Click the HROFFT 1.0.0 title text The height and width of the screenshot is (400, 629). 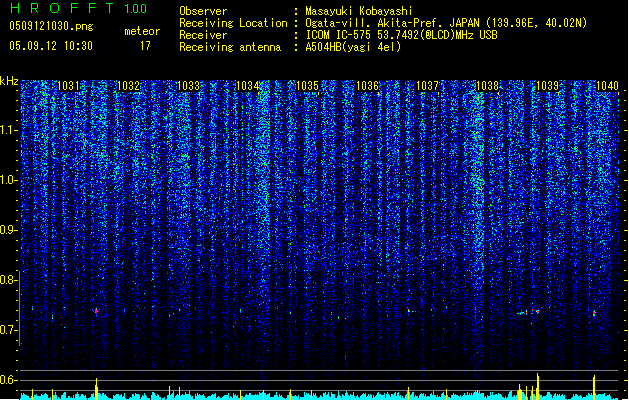78,8
